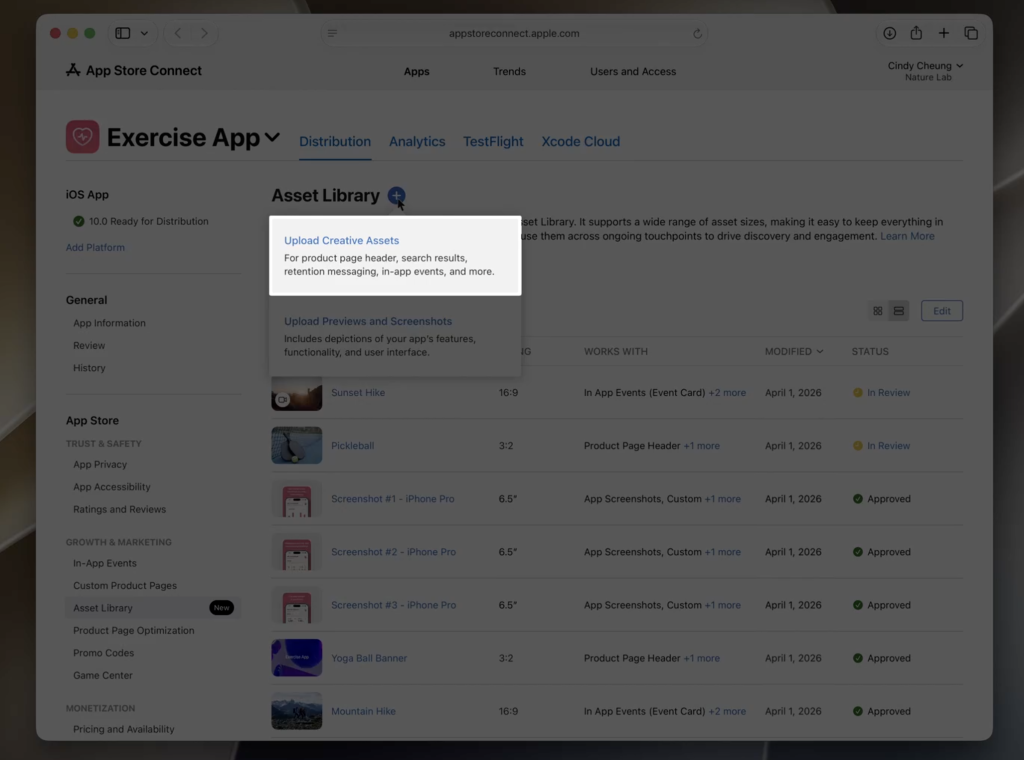Sort by the MODIFIED column header

click(x=793, y=351)
